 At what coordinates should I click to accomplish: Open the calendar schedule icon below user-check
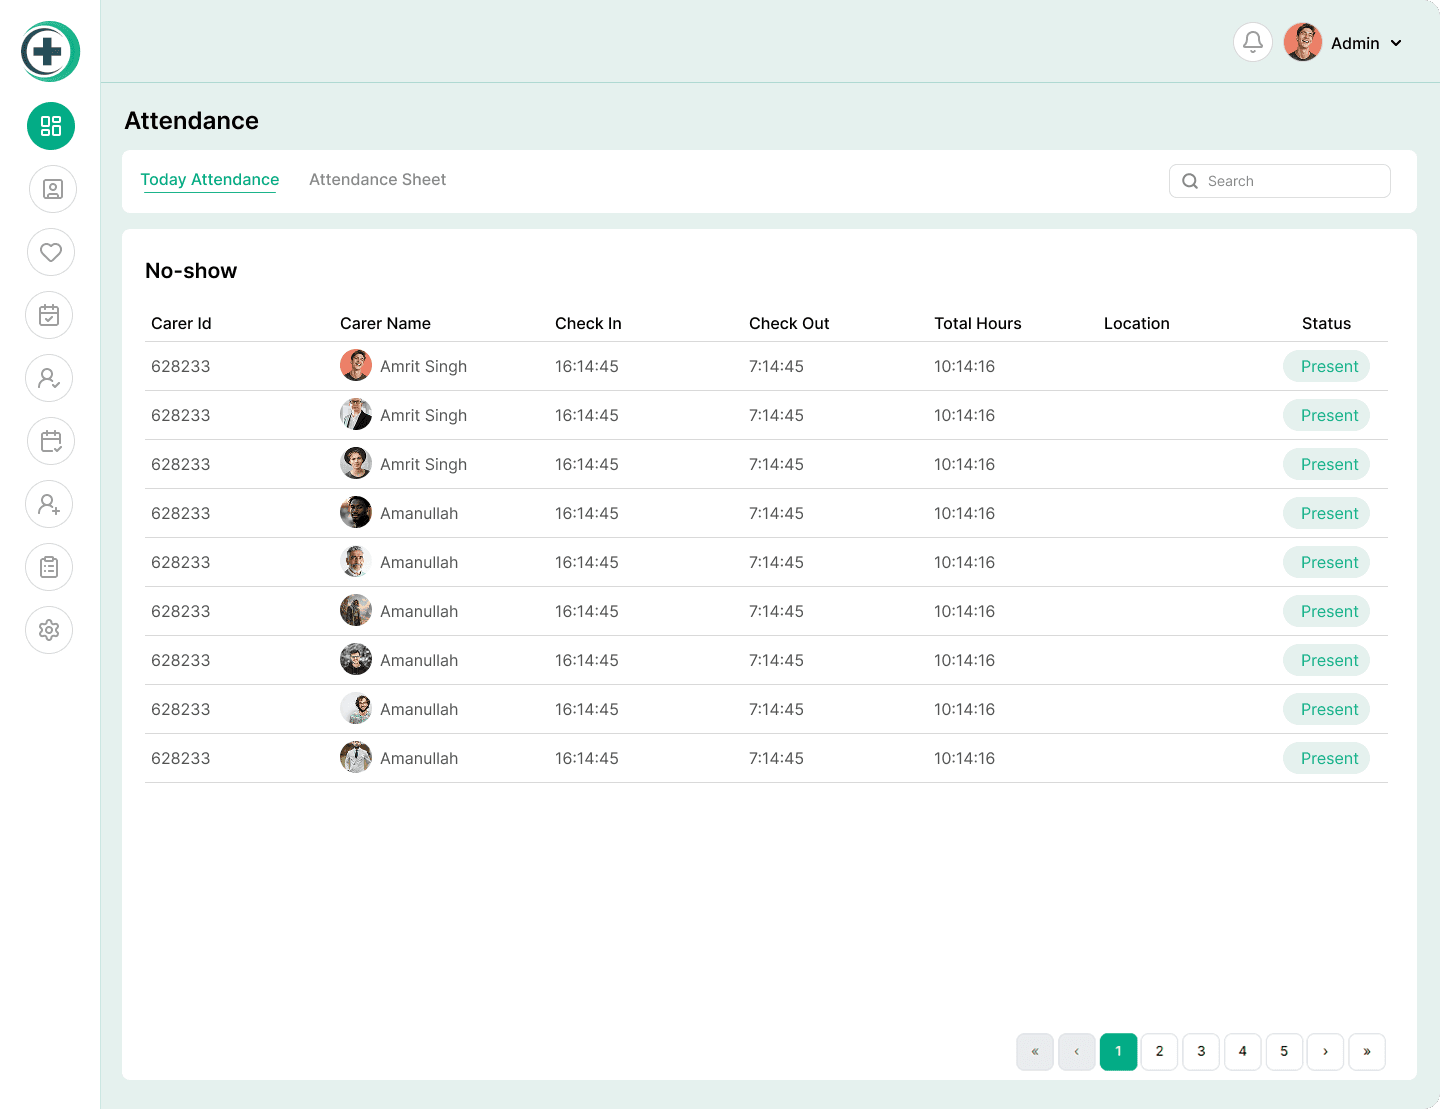click(51, 441)
